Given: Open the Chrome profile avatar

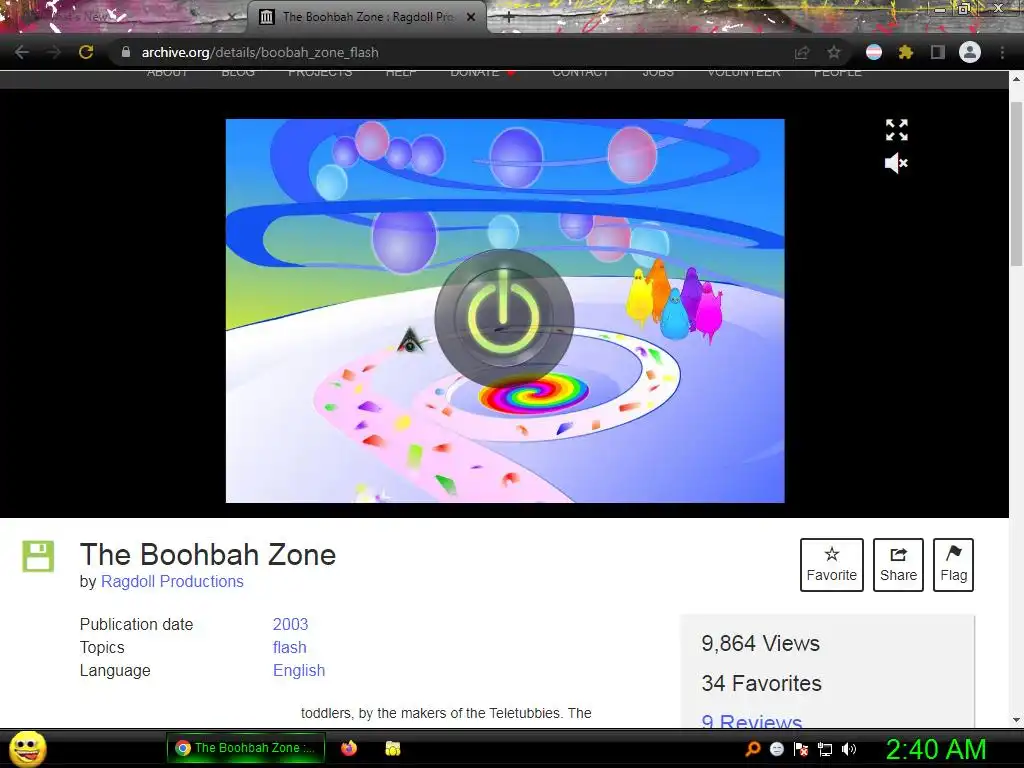Looking at the screenshot, I should (970, 52).
